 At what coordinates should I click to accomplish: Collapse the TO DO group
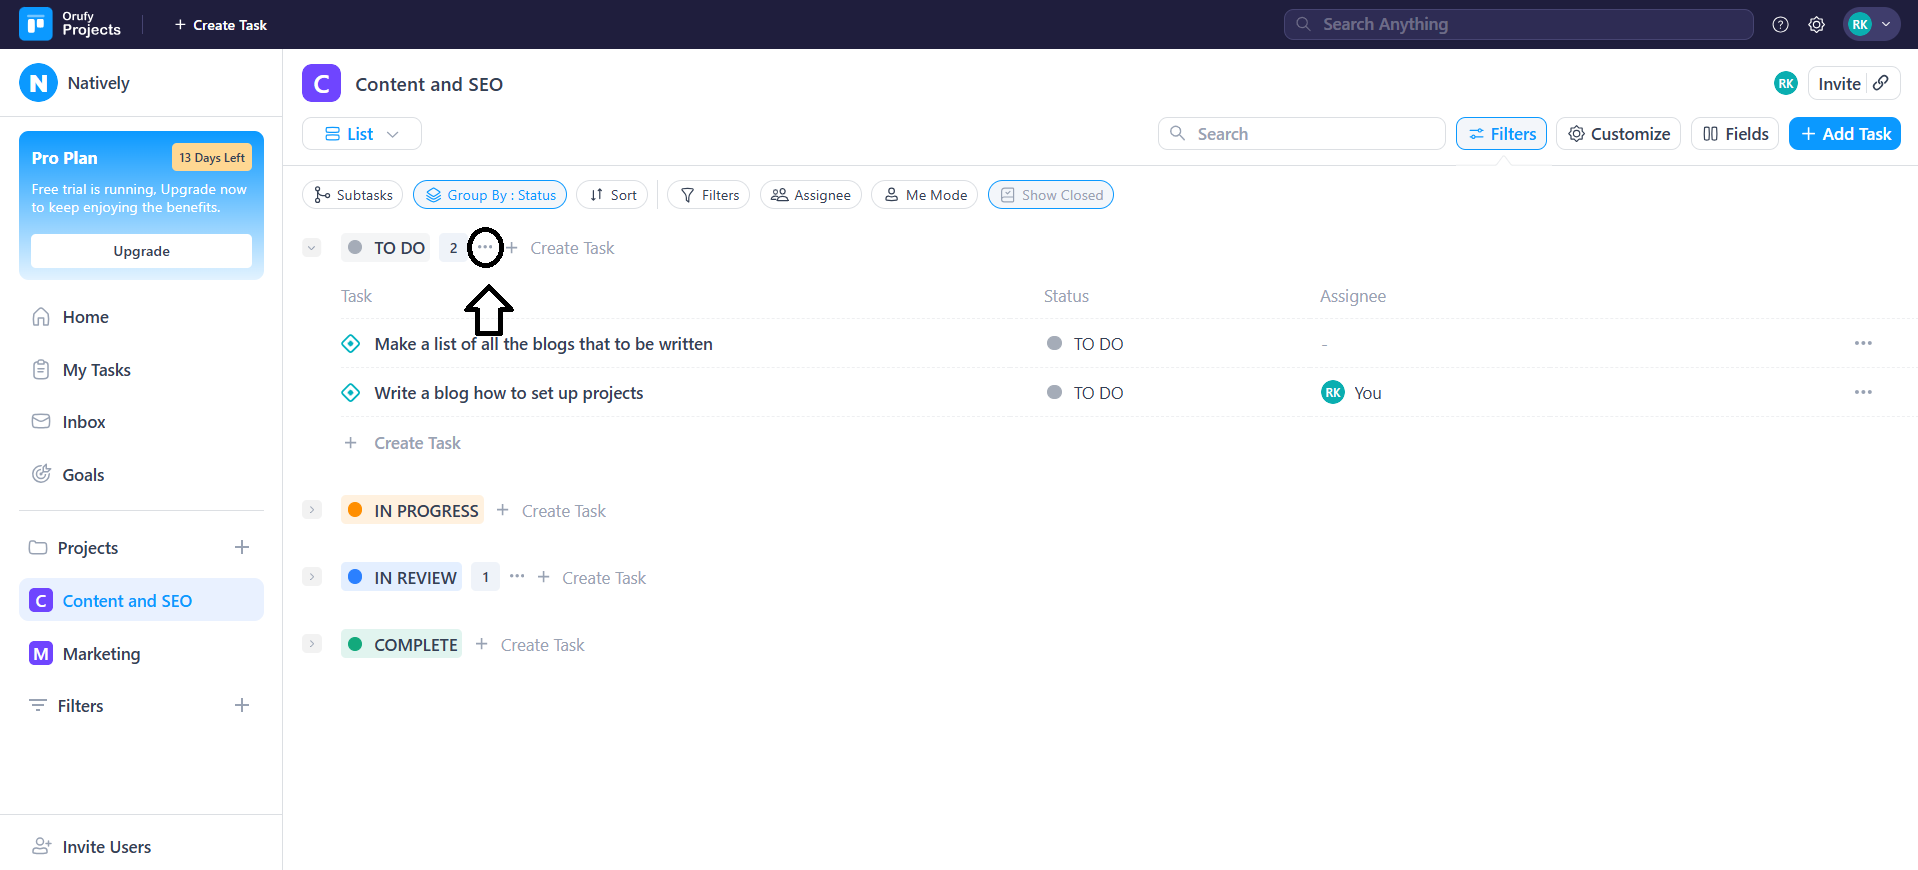click(312, 248)
